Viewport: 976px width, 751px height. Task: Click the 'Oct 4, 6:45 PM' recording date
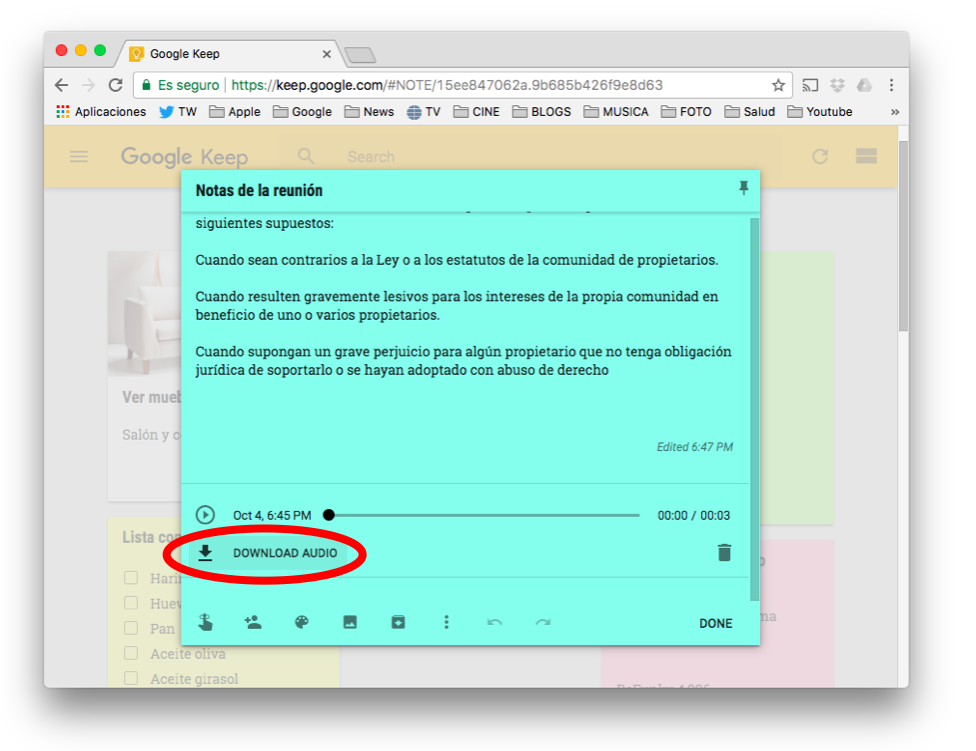[x=272, y=515]
